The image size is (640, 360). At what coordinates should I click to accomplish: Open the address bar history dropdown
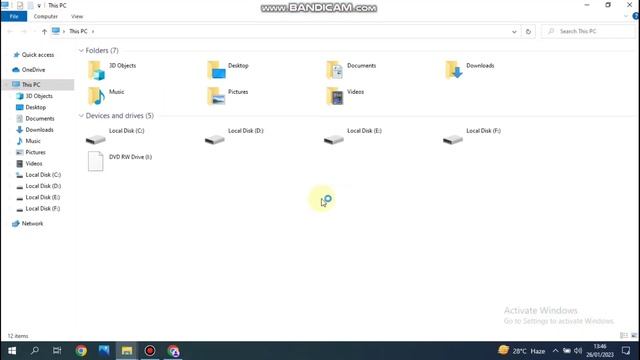[514, 31]
